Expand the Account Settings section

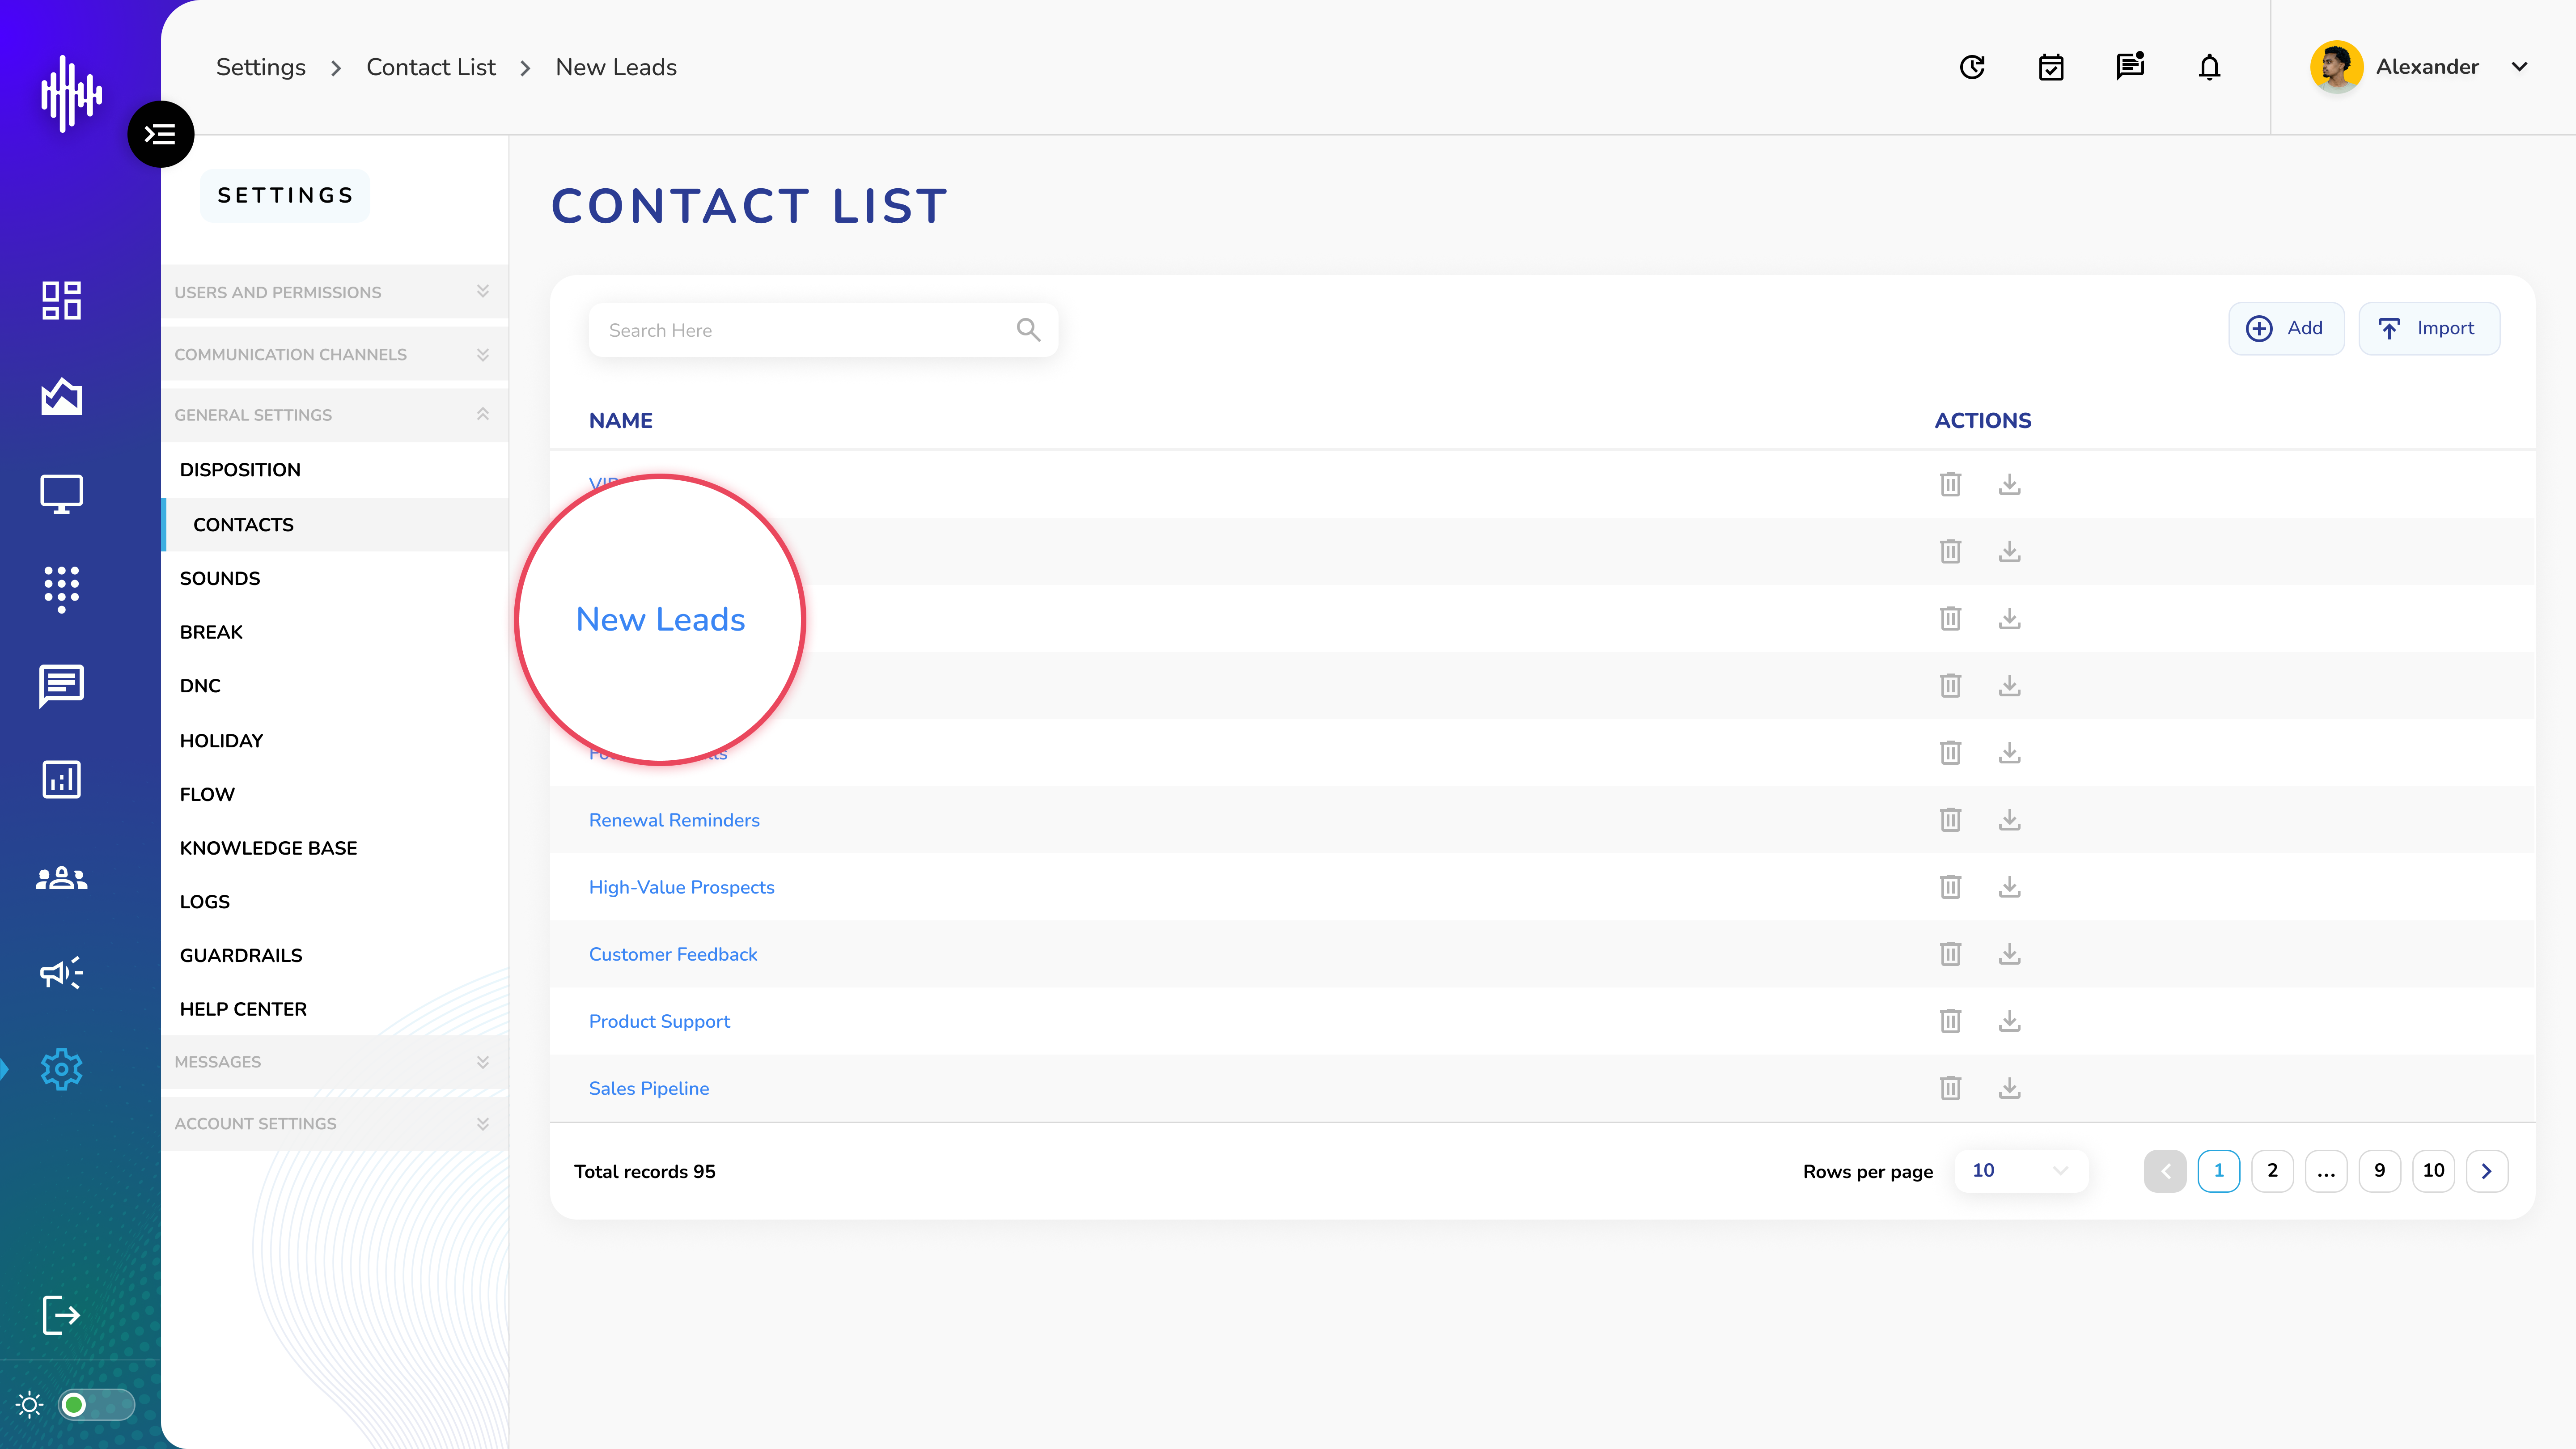click(x=335, y=1124)
